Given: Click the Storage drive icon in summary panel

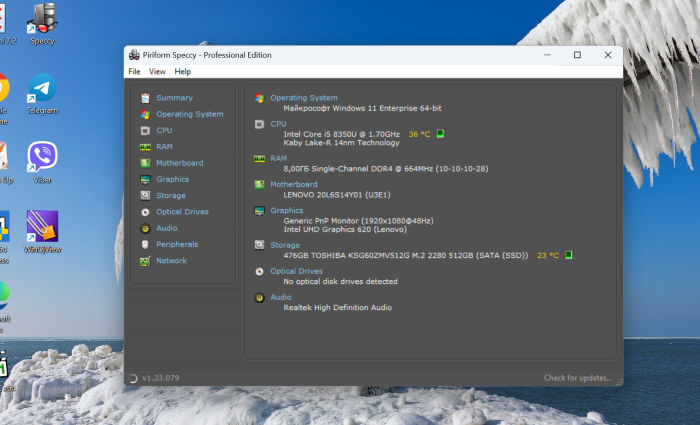Looking at the screenshot, I should (x=259, y=245).
